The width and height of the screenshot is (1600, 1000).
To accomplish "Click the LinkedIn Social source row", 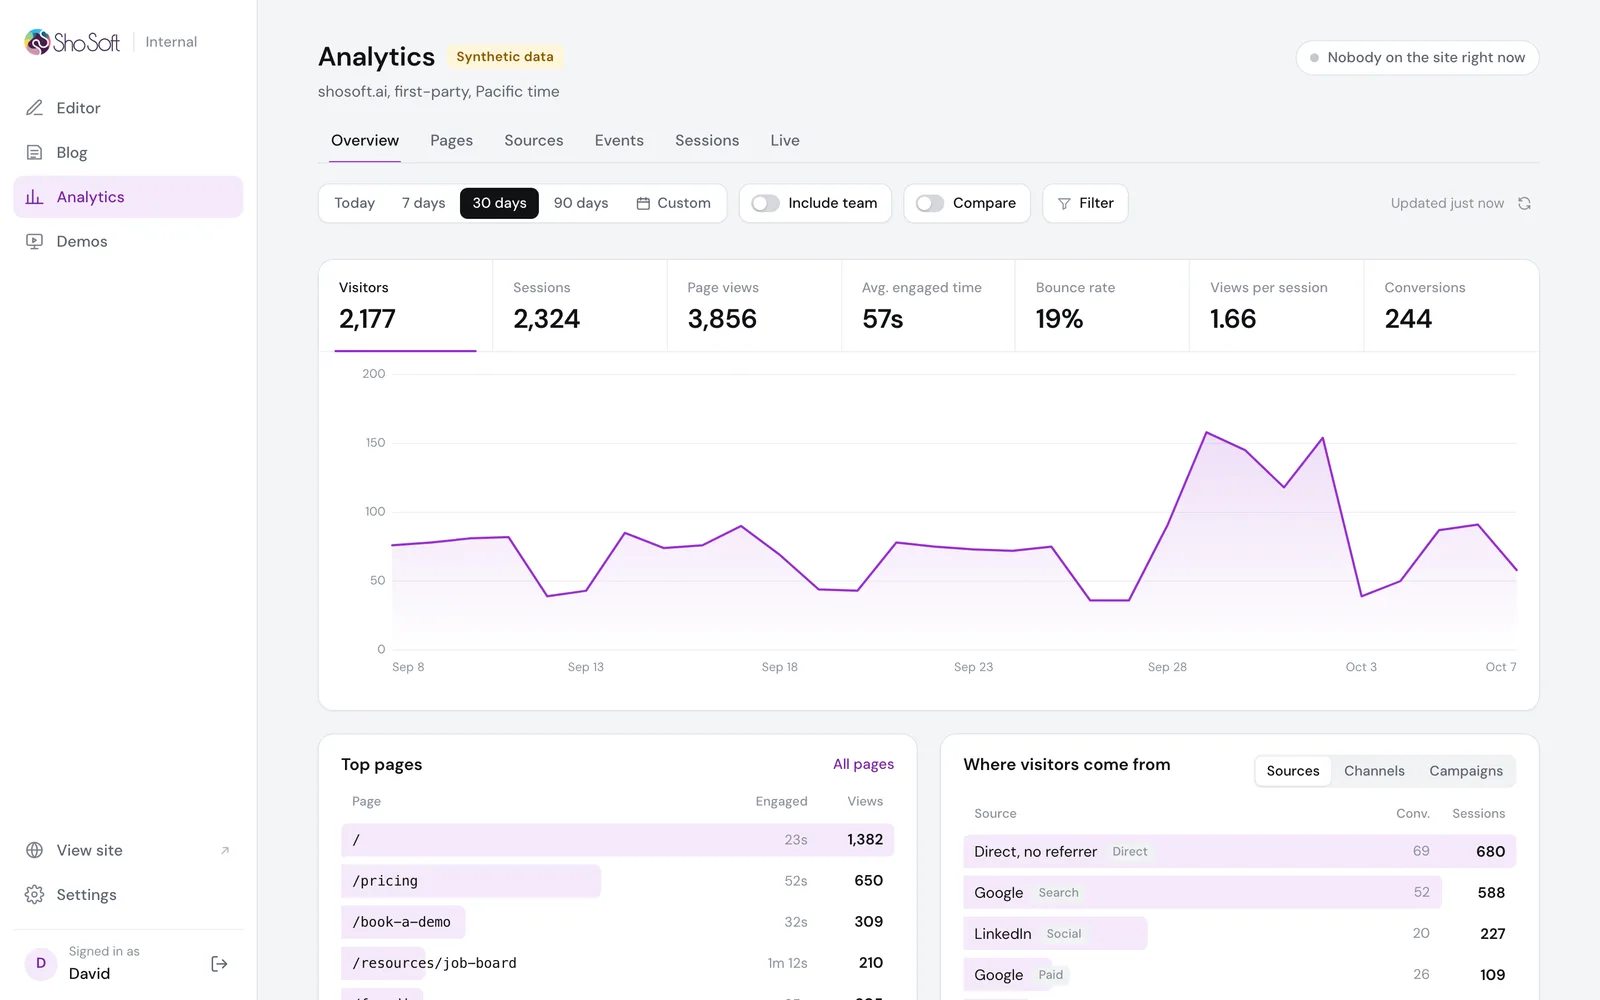I will point(1240,933).
